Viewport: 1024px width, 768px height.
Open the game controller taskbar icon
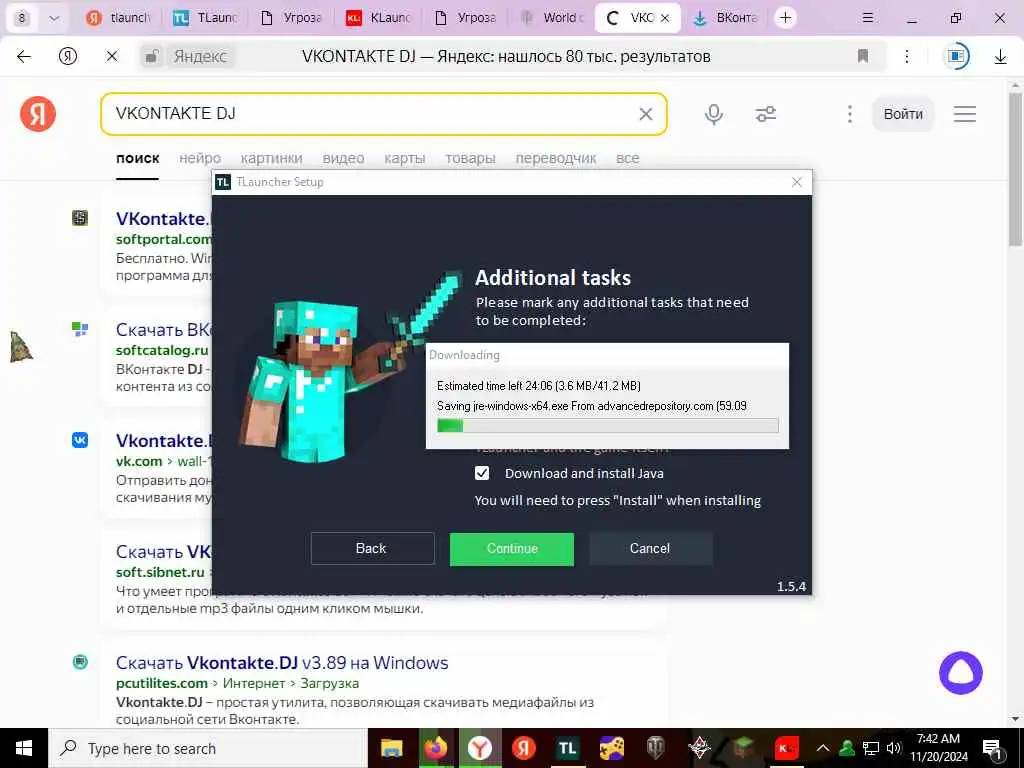[611, 748]
